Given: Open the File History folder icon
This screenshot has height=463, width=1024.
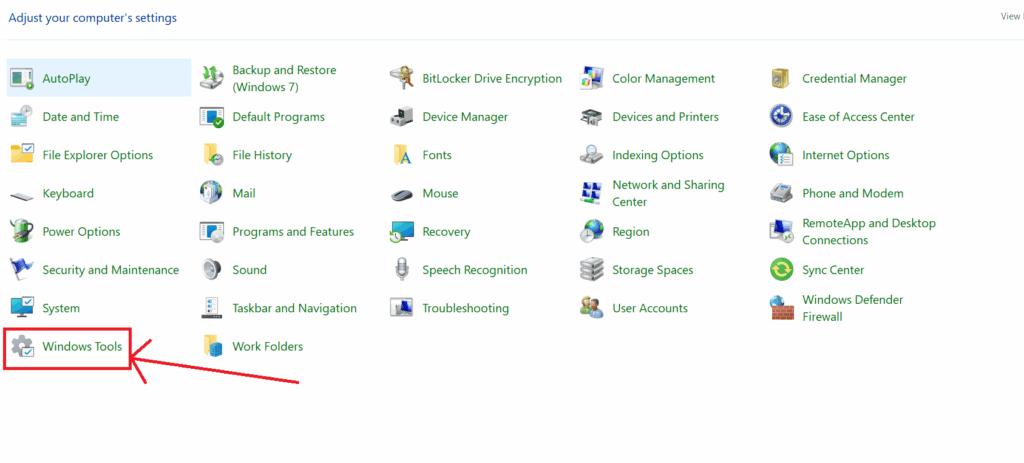Looking at the screenshot, I should 212,155.
